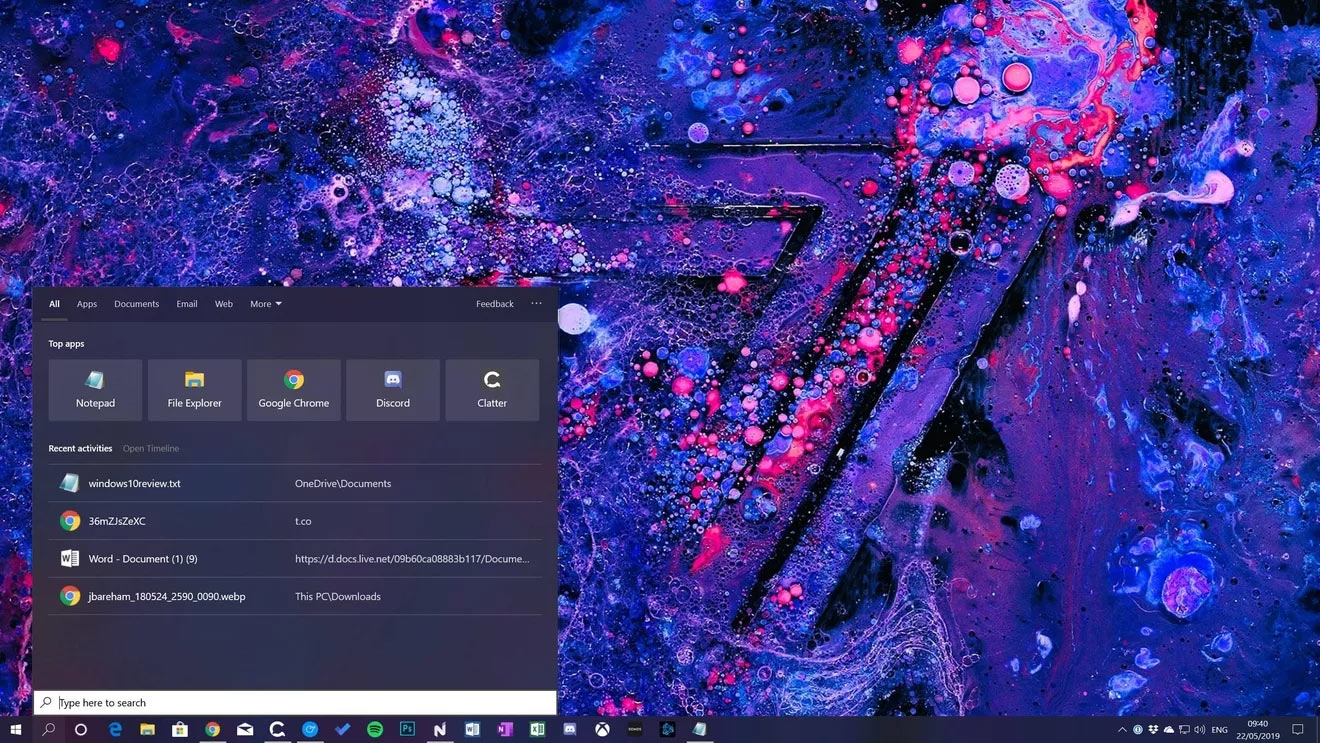The image size is (1320, 743).
Task: Expand the More filter dropdown
Action: [x=265, y=304]
